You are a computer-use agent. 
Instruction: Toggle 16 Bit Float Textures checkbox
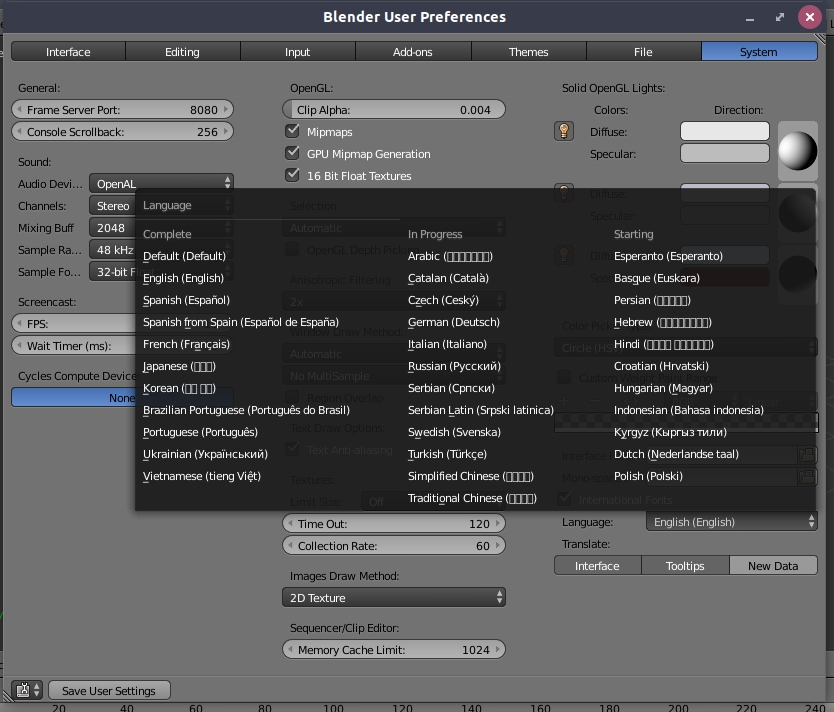click(x=292, y=175)
